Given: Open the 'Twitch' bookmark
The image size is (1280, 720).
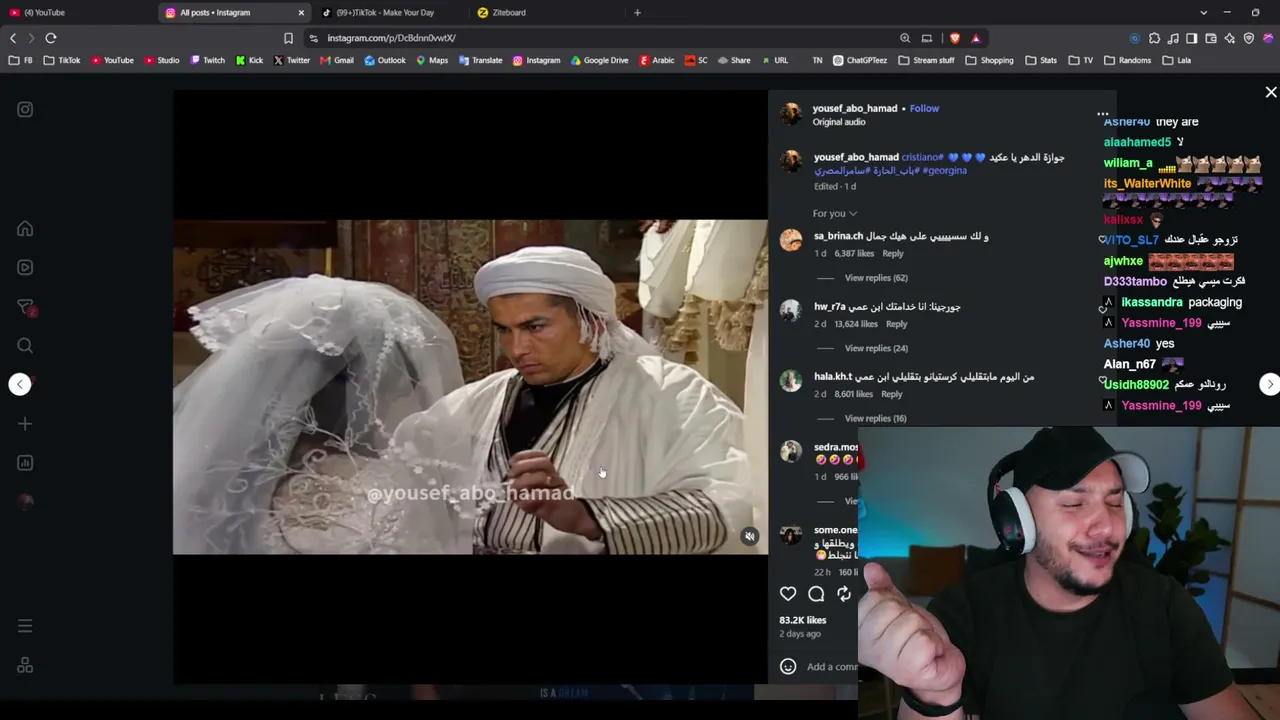Looking at the screenshot, I should point(207,60).
